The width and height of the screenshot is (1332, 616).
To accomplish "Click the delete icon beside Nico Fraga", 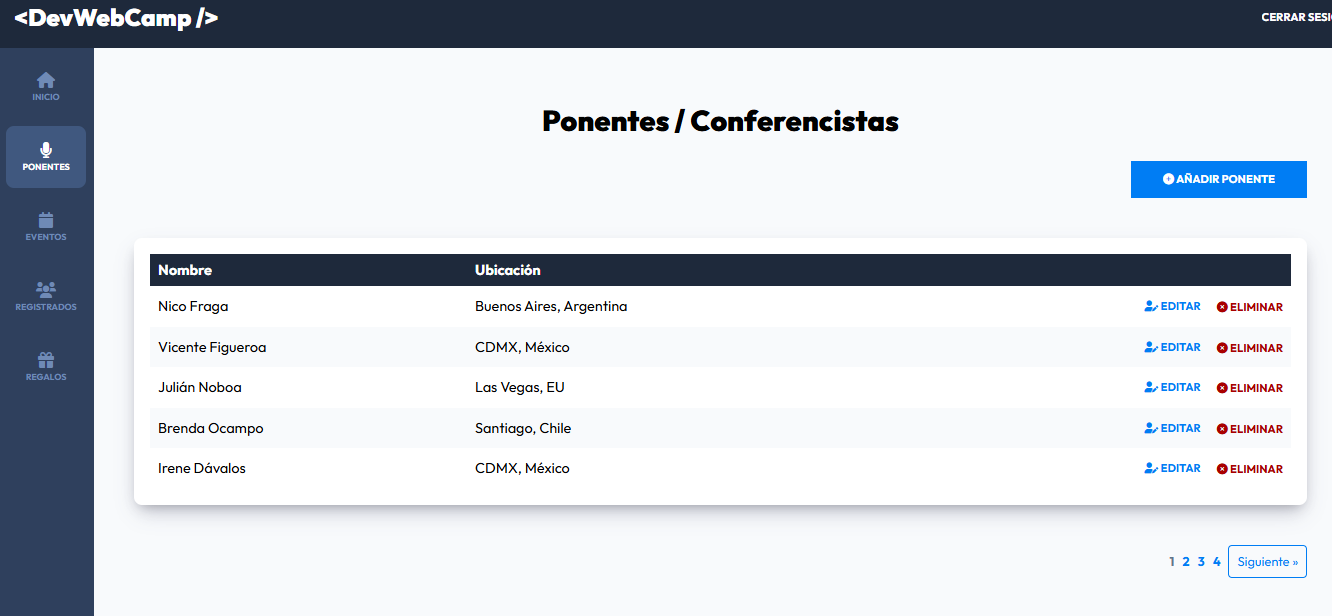I will pyautogui.click(x=1222, y=306).
